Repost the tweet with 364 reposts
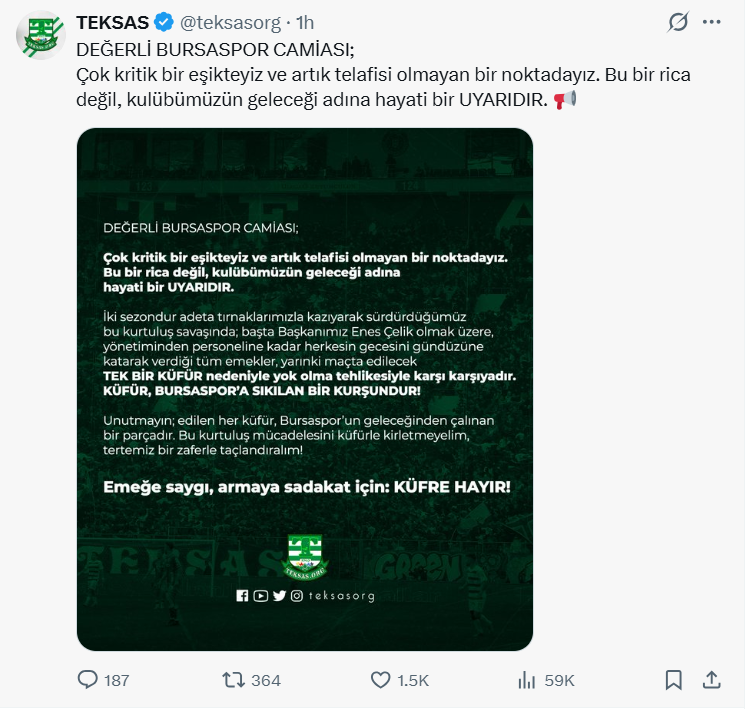The height and width of the screenshot is (709, 749). pos(232,680)
